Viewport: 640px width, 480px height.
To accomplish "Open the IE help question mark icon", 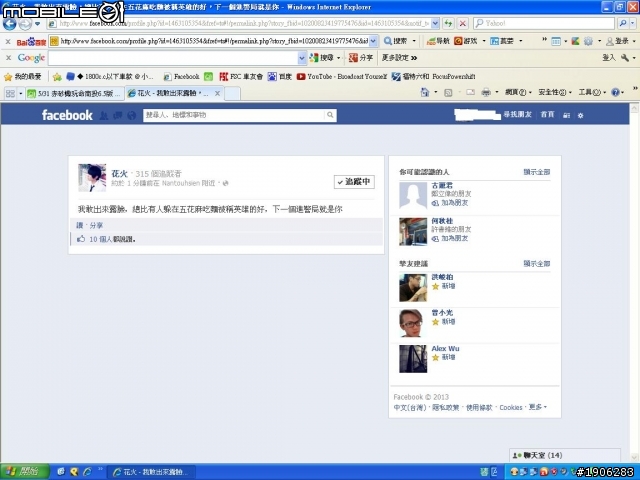I will [x=615, y=93].
